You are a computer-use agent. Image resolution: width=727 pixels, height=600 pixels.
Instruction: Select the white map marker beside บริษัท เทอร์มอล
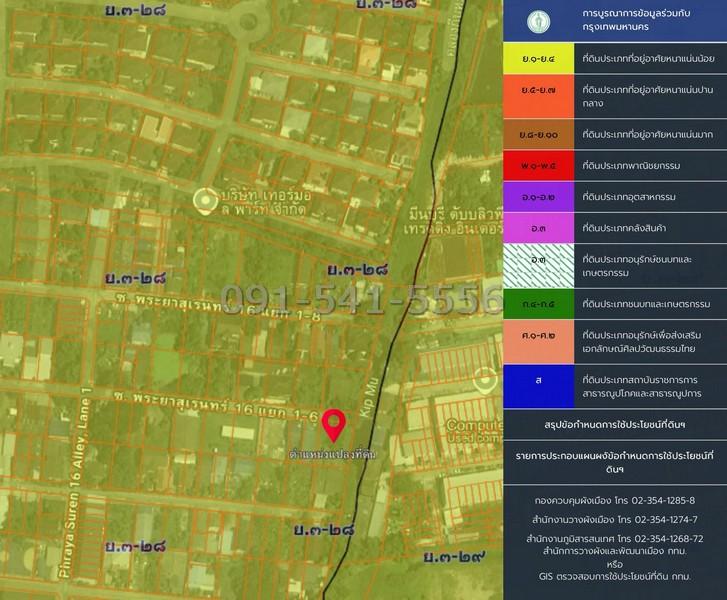(x=205, y=200)
